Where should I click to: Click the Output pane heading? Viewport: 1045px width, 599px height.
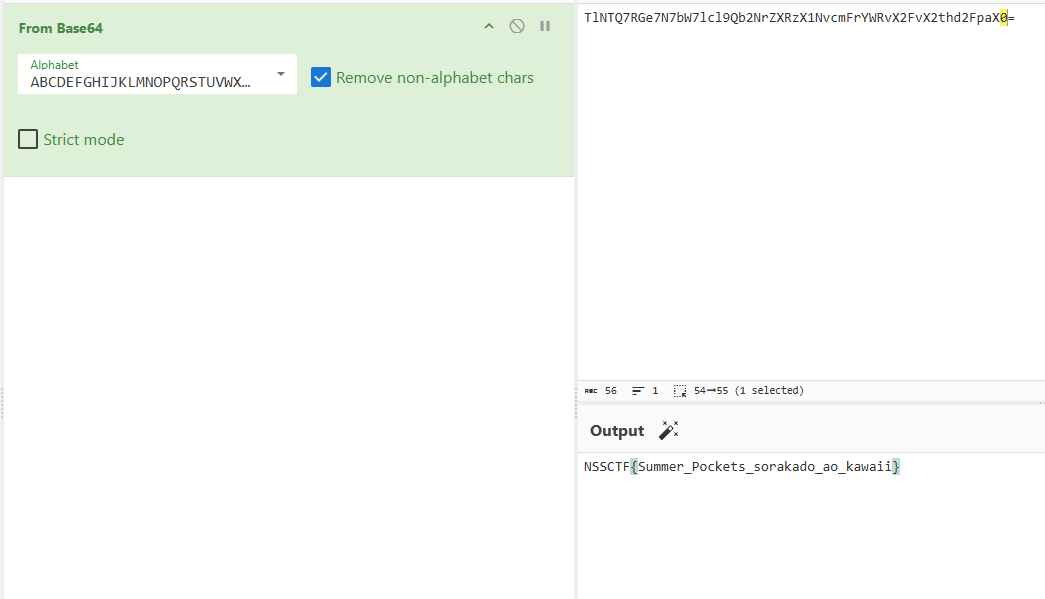(617, 431)
